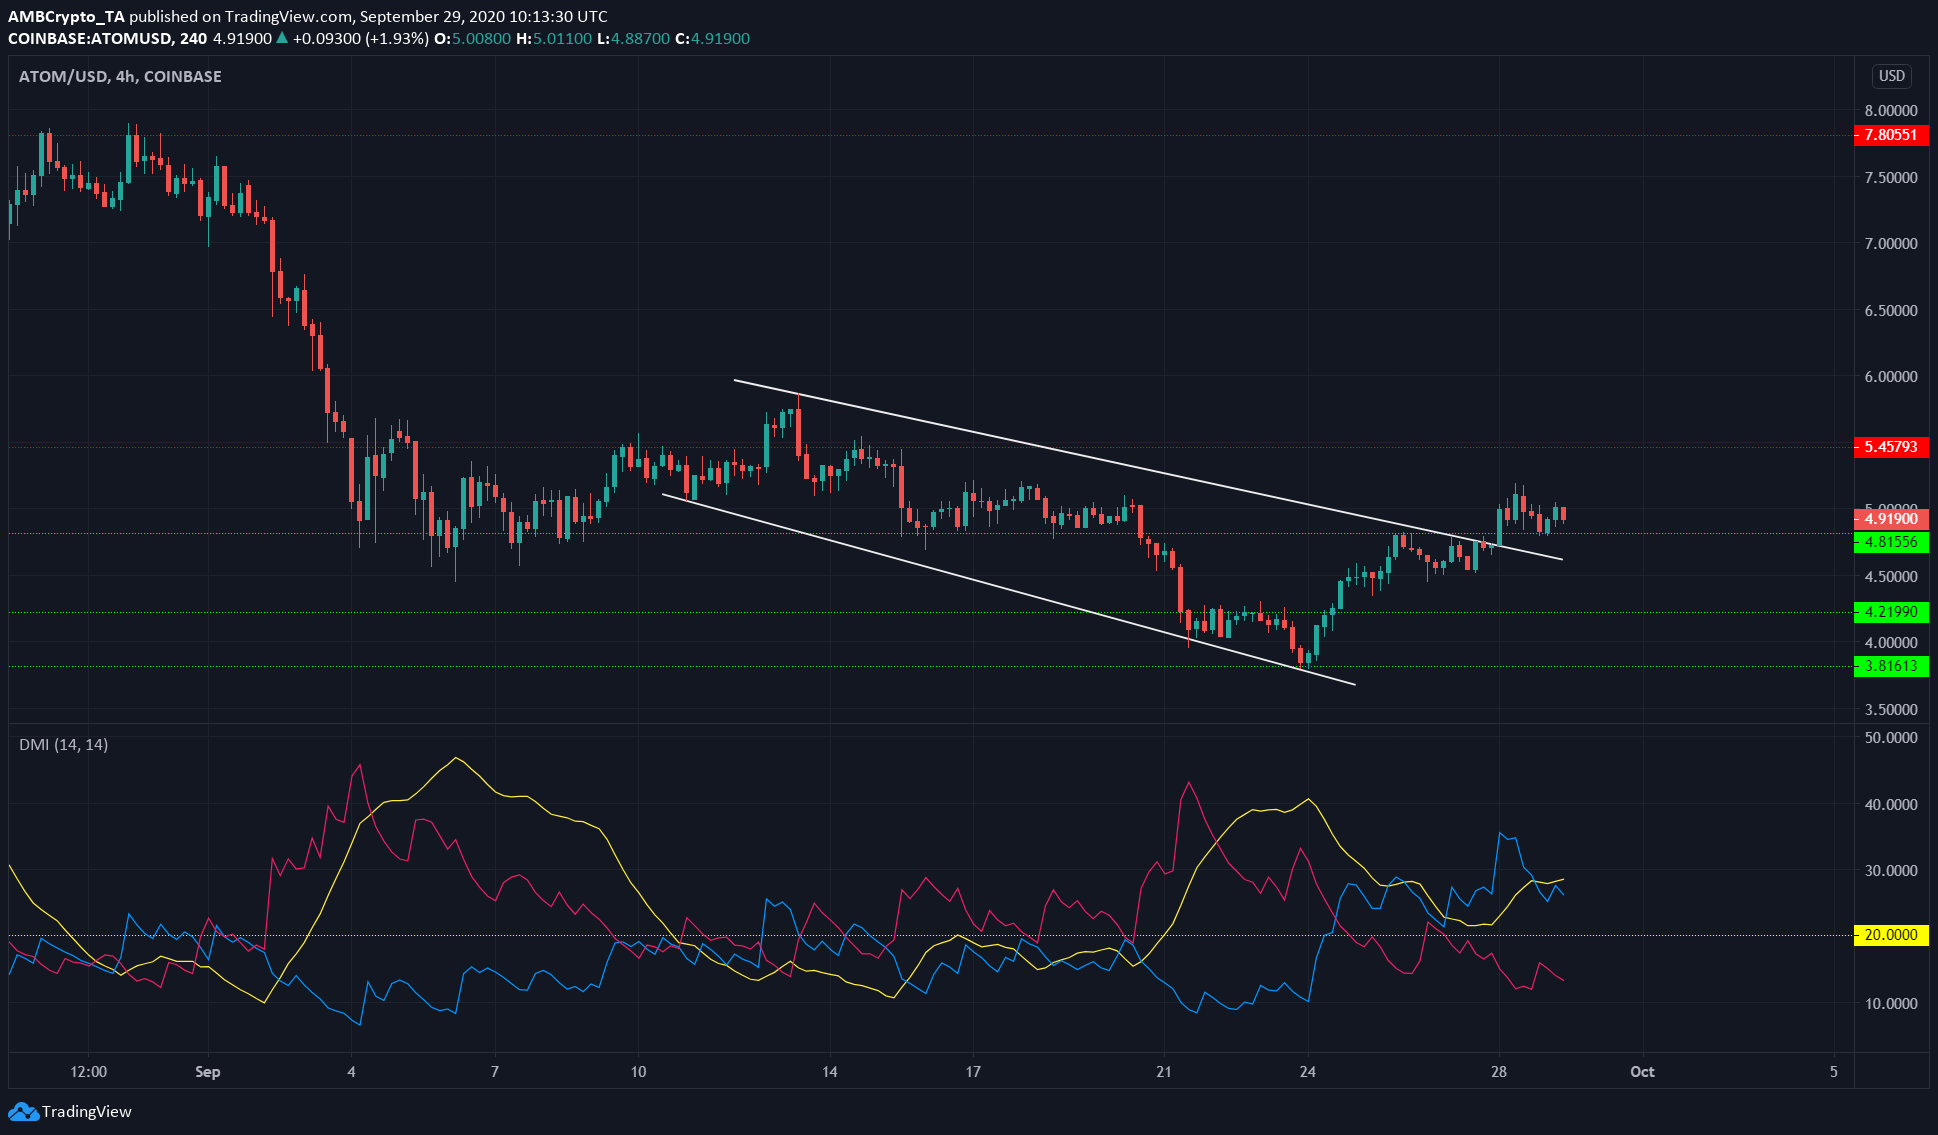Click the 40.0000 DMI axis value
This screenshot has width=1938, height=1135.
(1891, 804)
